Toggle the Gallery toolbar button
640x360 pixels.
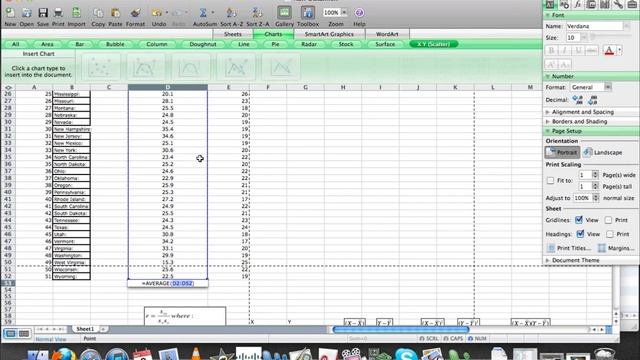(284, 13)
